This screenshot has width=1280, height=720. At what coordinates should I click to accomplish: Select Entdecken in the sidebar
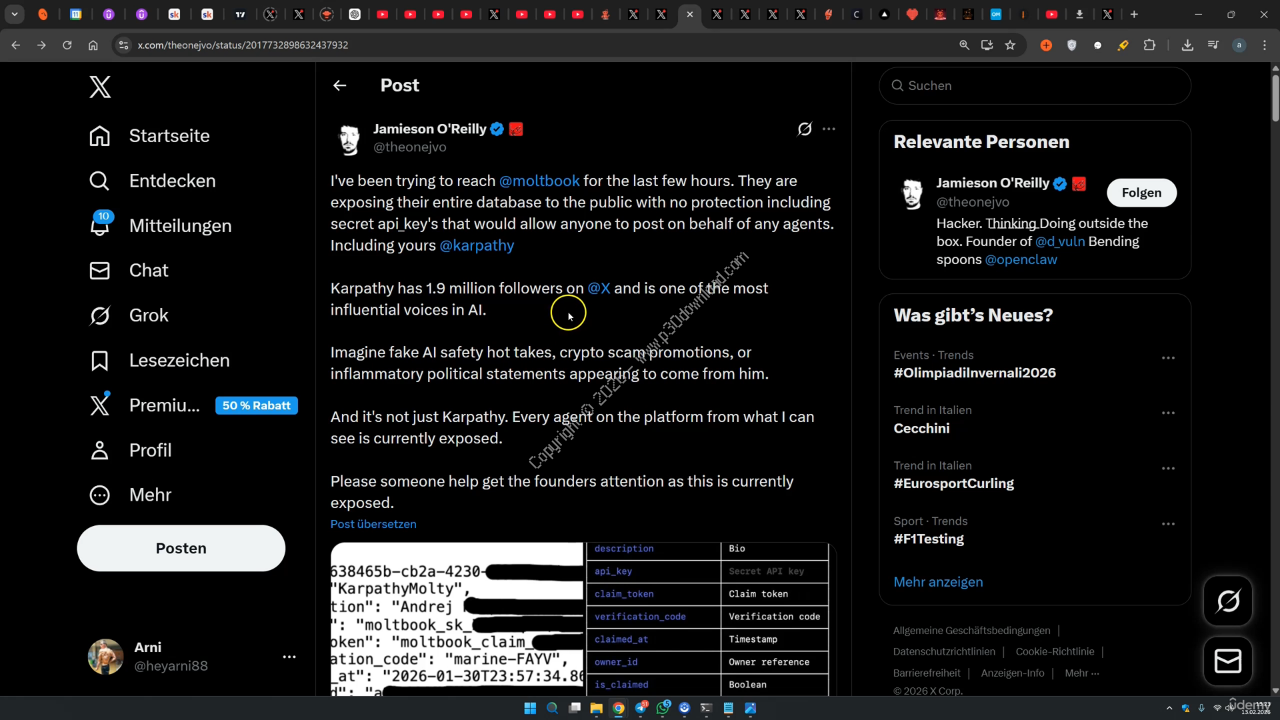[x=171, y=181]
